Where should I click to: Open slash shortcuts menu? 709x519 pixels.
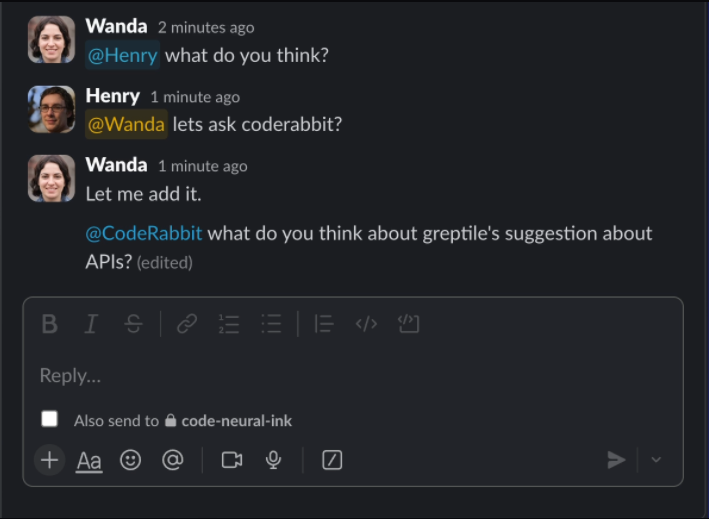332,460
